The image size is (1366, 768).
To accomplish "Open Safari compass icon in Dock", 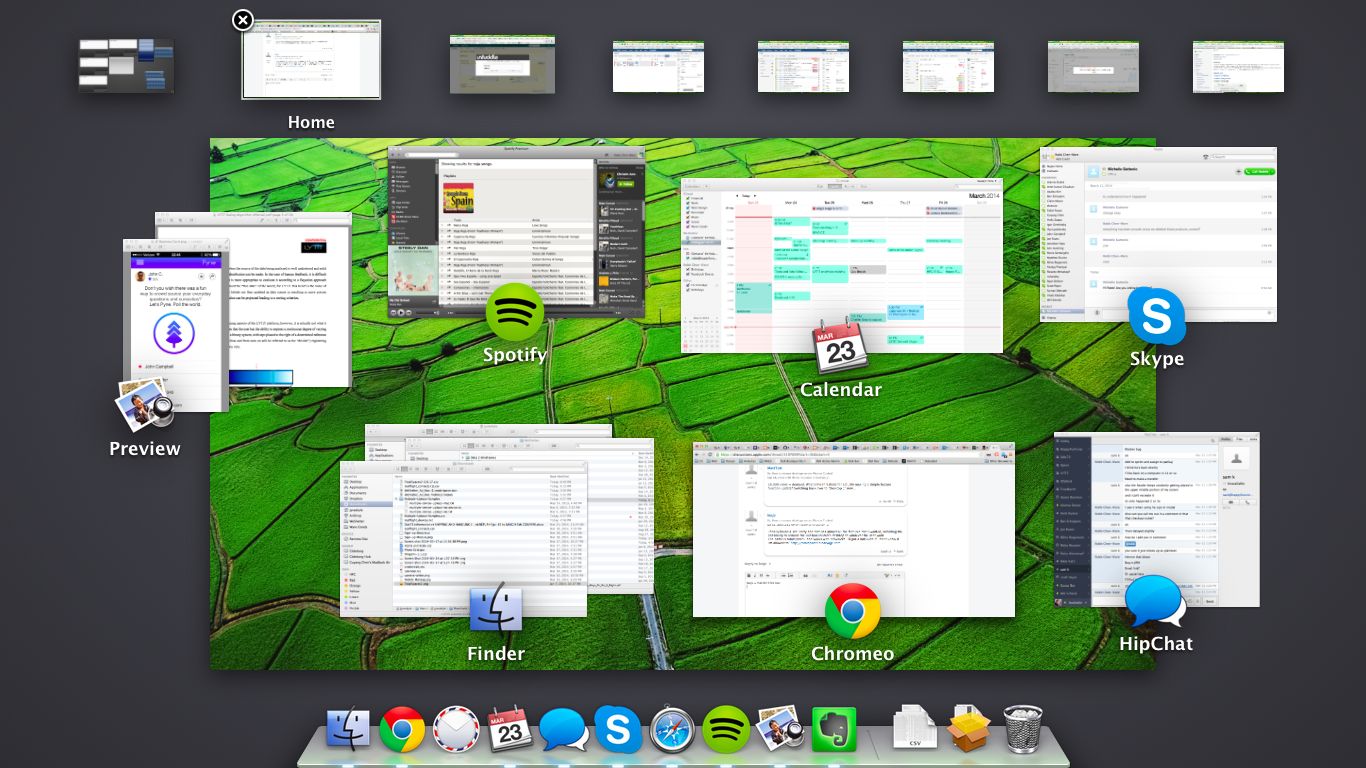I will 672,730.
